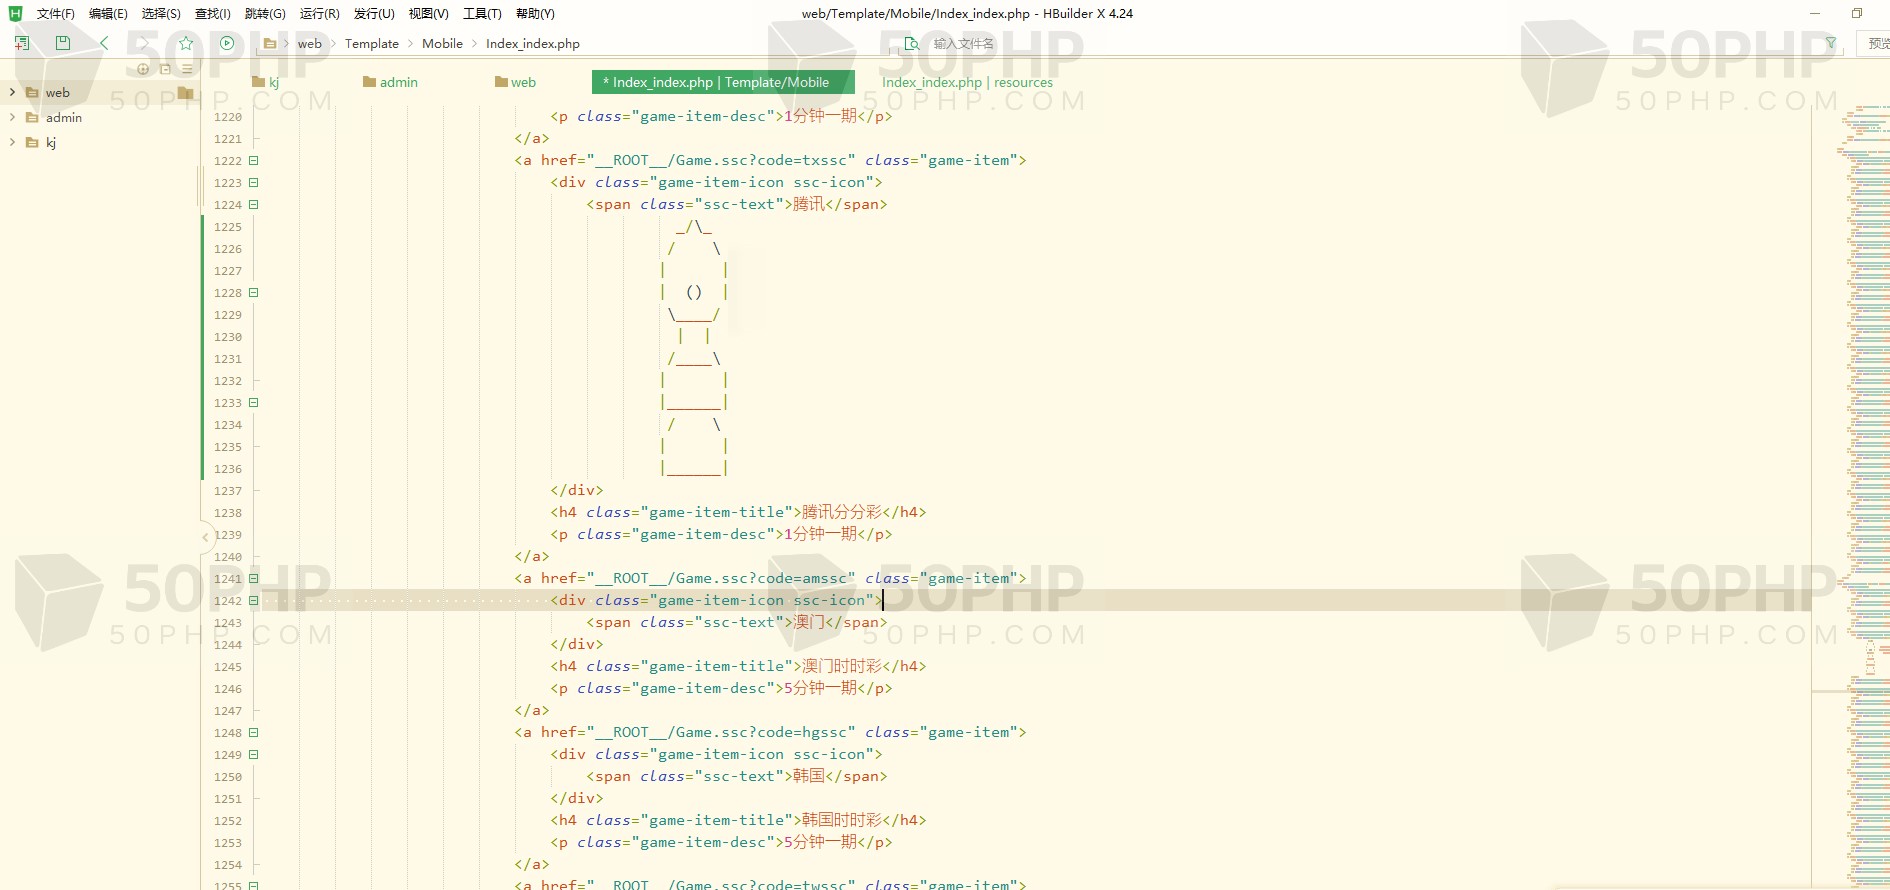This screenshot has height=890, width=1890.
Task: Click the collapse all icon in project panel
Action: coord(165,69)
